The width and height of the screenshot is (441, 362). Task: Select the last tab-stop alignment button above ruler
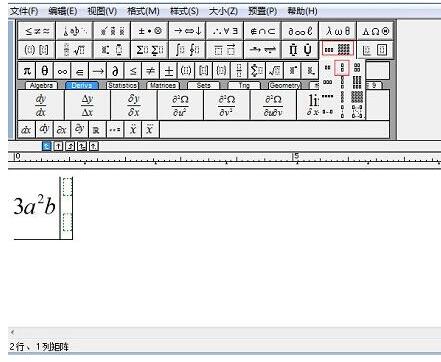point(94,146)
